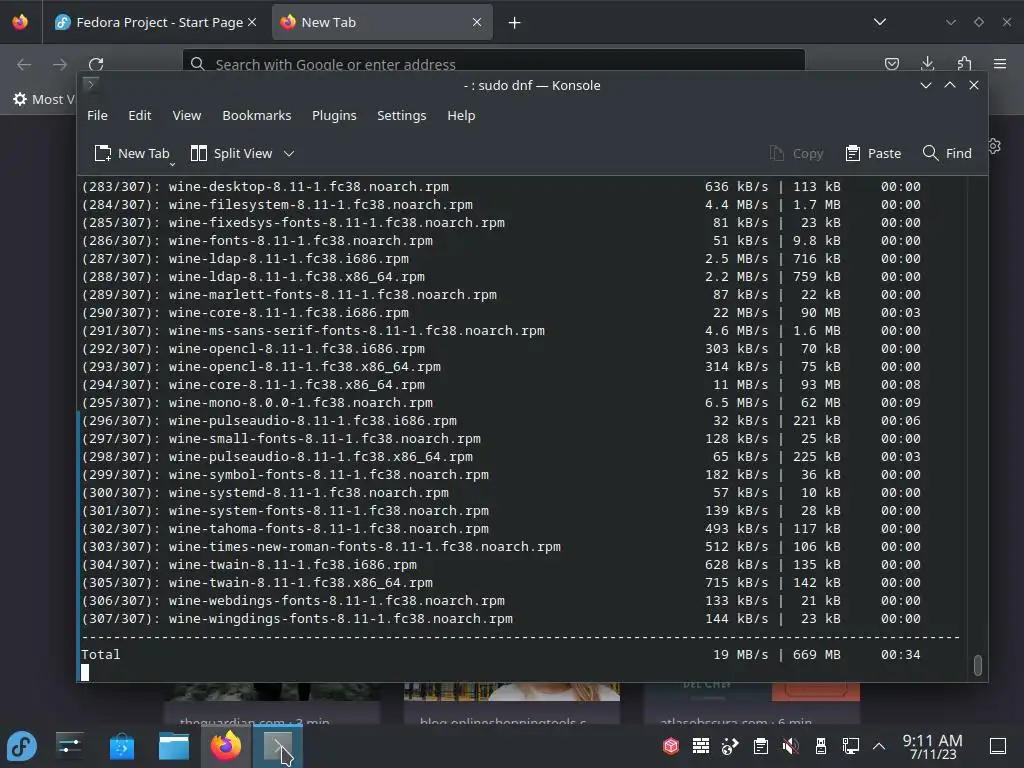Open Konsole Bookmarks menu
Viewport: 1024px width, 768px height.
tap(257, 116)
